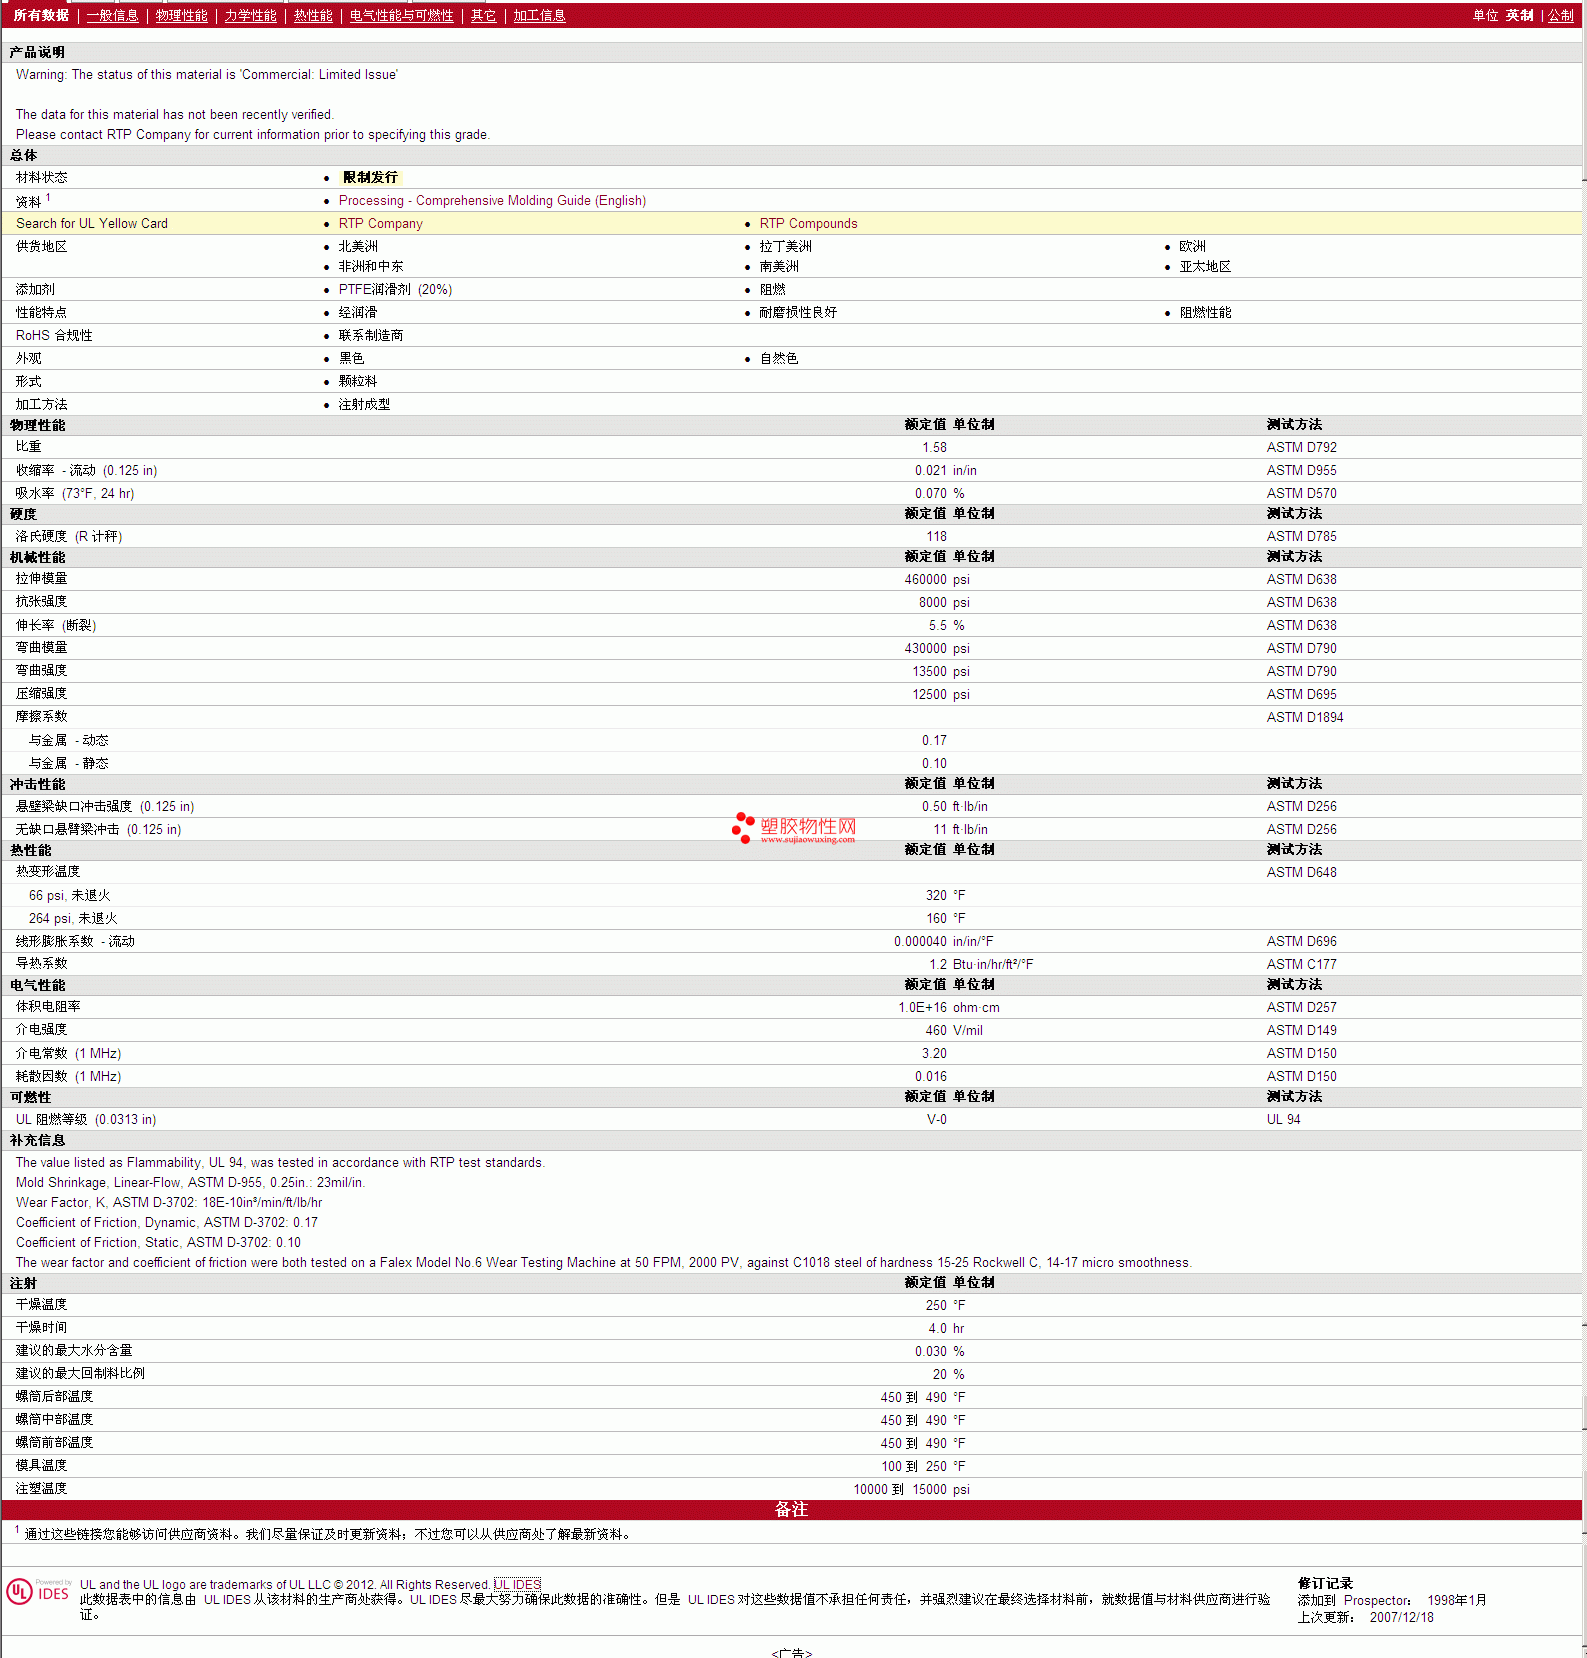Click the Search for UL Yellow Card label
Viewport: 1587px width, 1658px height.
pyautogui.click(x=92, y=223)
